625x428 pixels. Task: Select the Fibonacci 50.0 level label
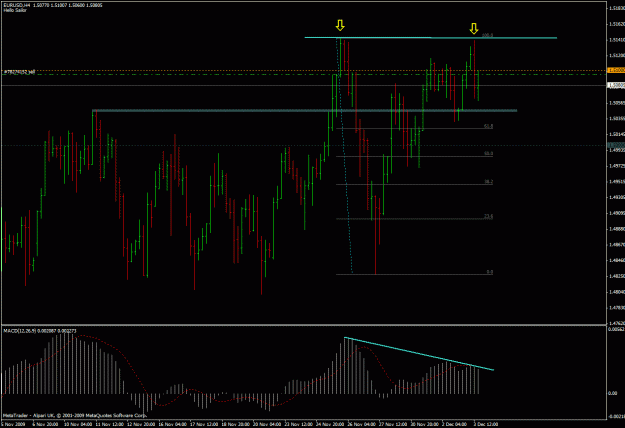(488, 153)
